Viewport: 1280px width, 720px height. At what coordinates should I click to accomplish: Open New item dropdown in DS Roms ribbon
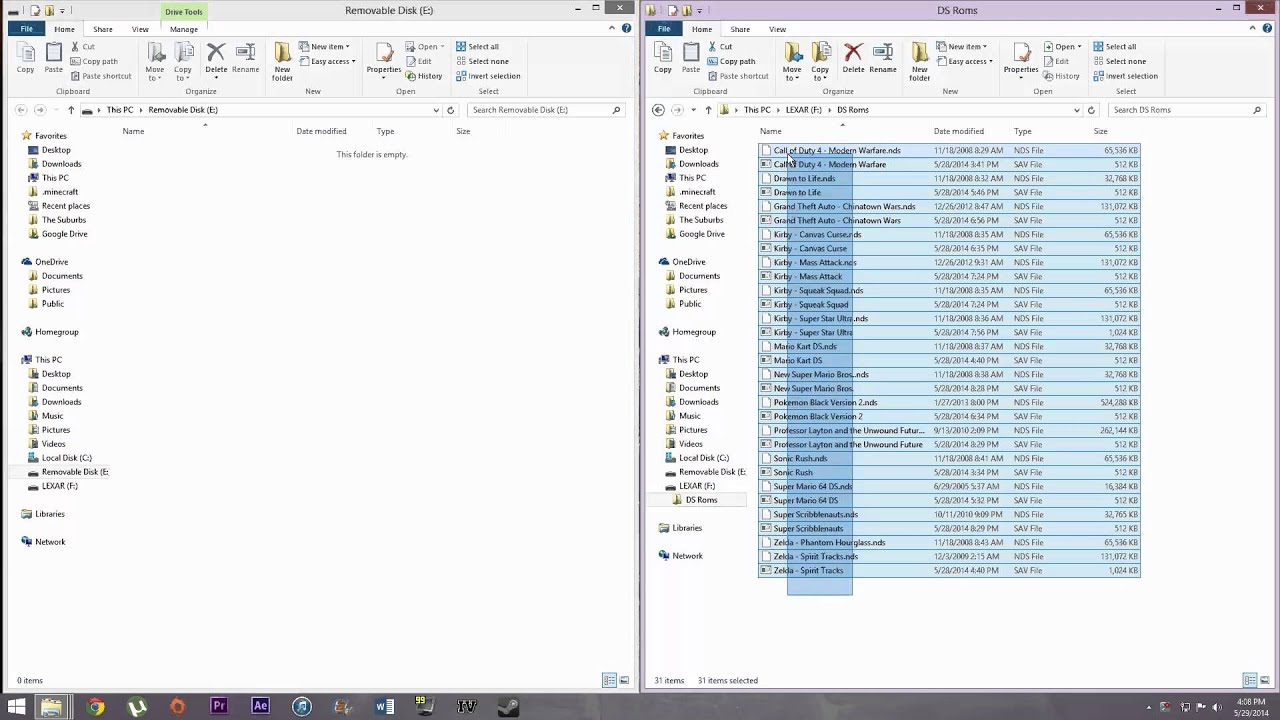962,46
